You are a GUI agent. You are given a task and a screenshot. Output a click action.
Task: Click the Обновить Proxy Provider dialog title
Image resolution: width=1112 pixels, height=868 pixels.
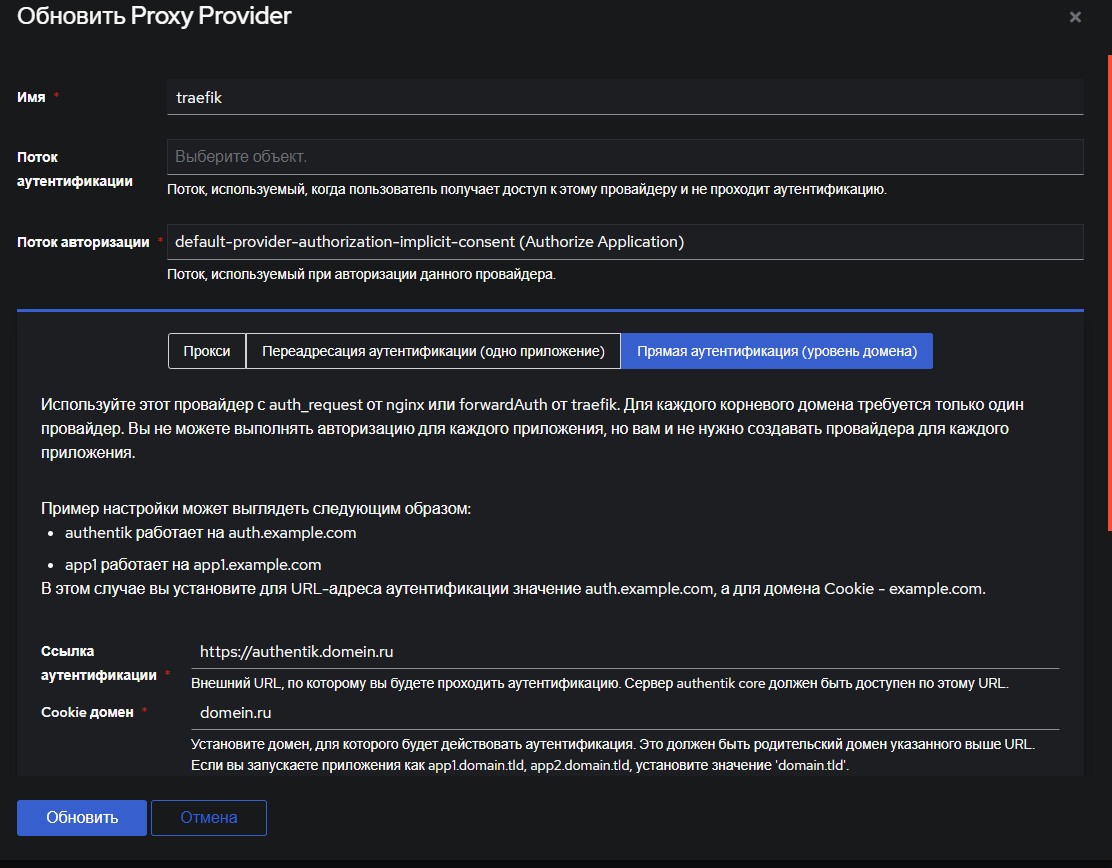(x=155, y=16)
